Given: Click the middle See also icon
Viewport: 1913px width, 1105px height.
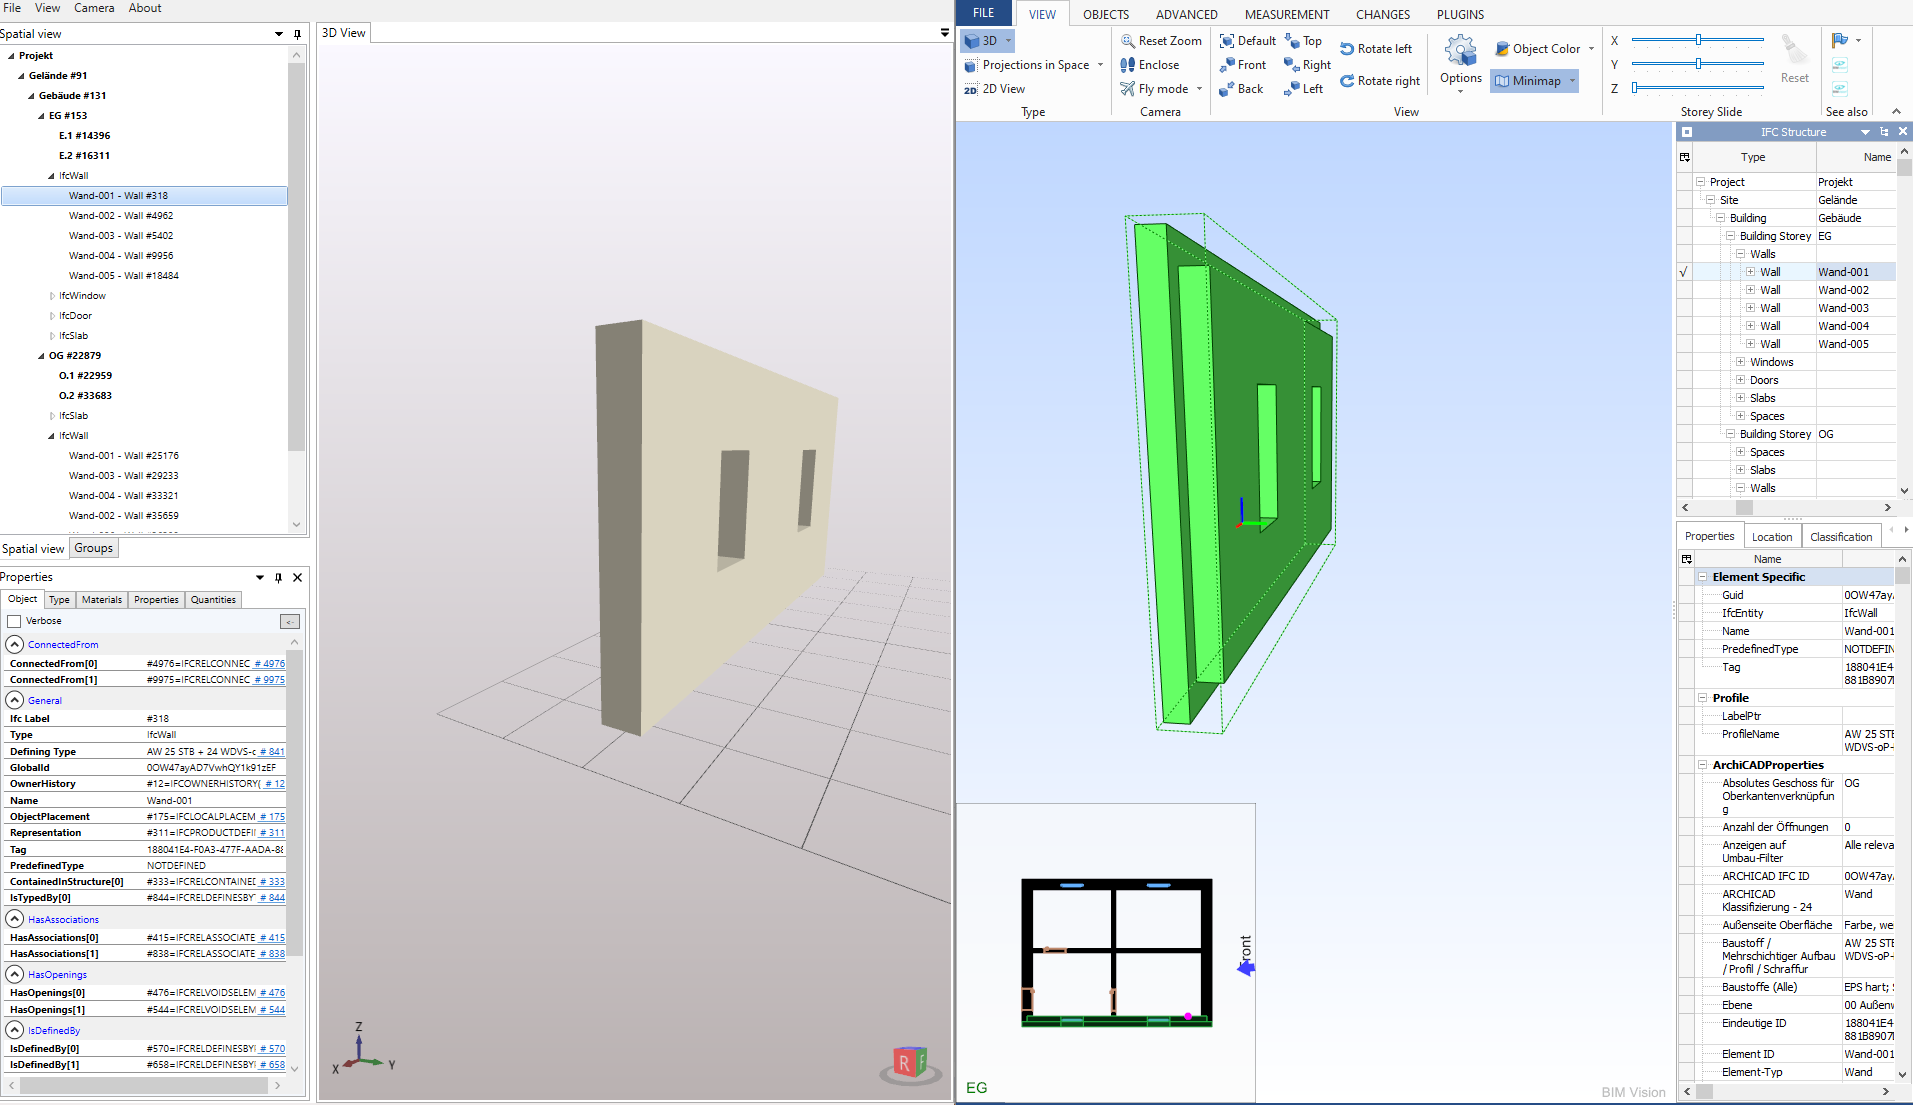Looking at the screenshot, I should tap(1839, 65).
